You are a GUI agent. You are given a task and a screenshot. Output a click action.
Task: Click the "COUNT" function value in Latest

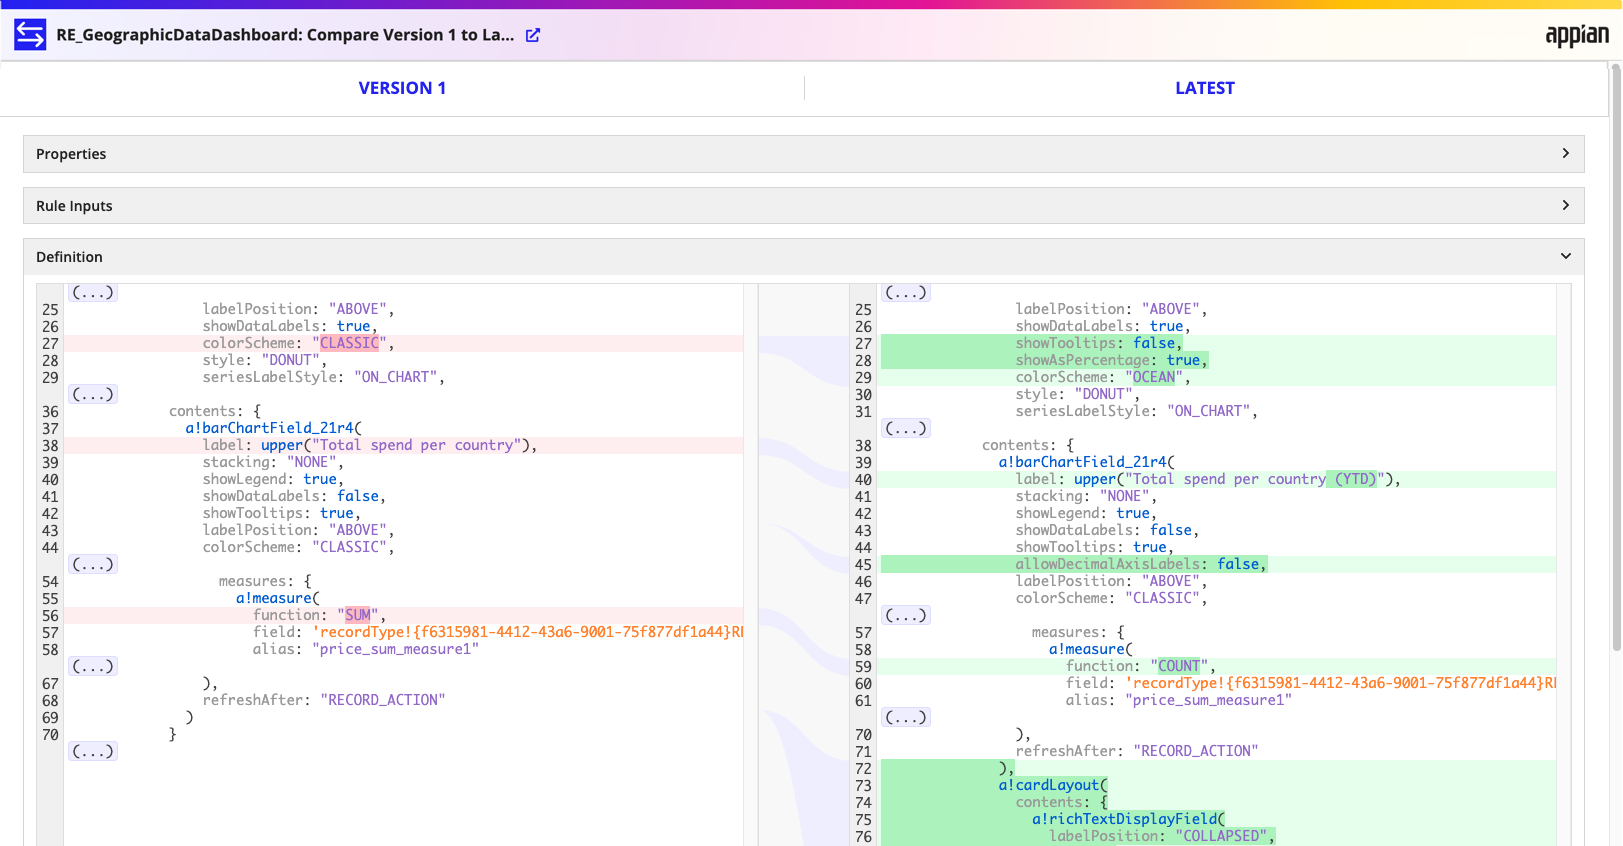(x=1179, y=666)
